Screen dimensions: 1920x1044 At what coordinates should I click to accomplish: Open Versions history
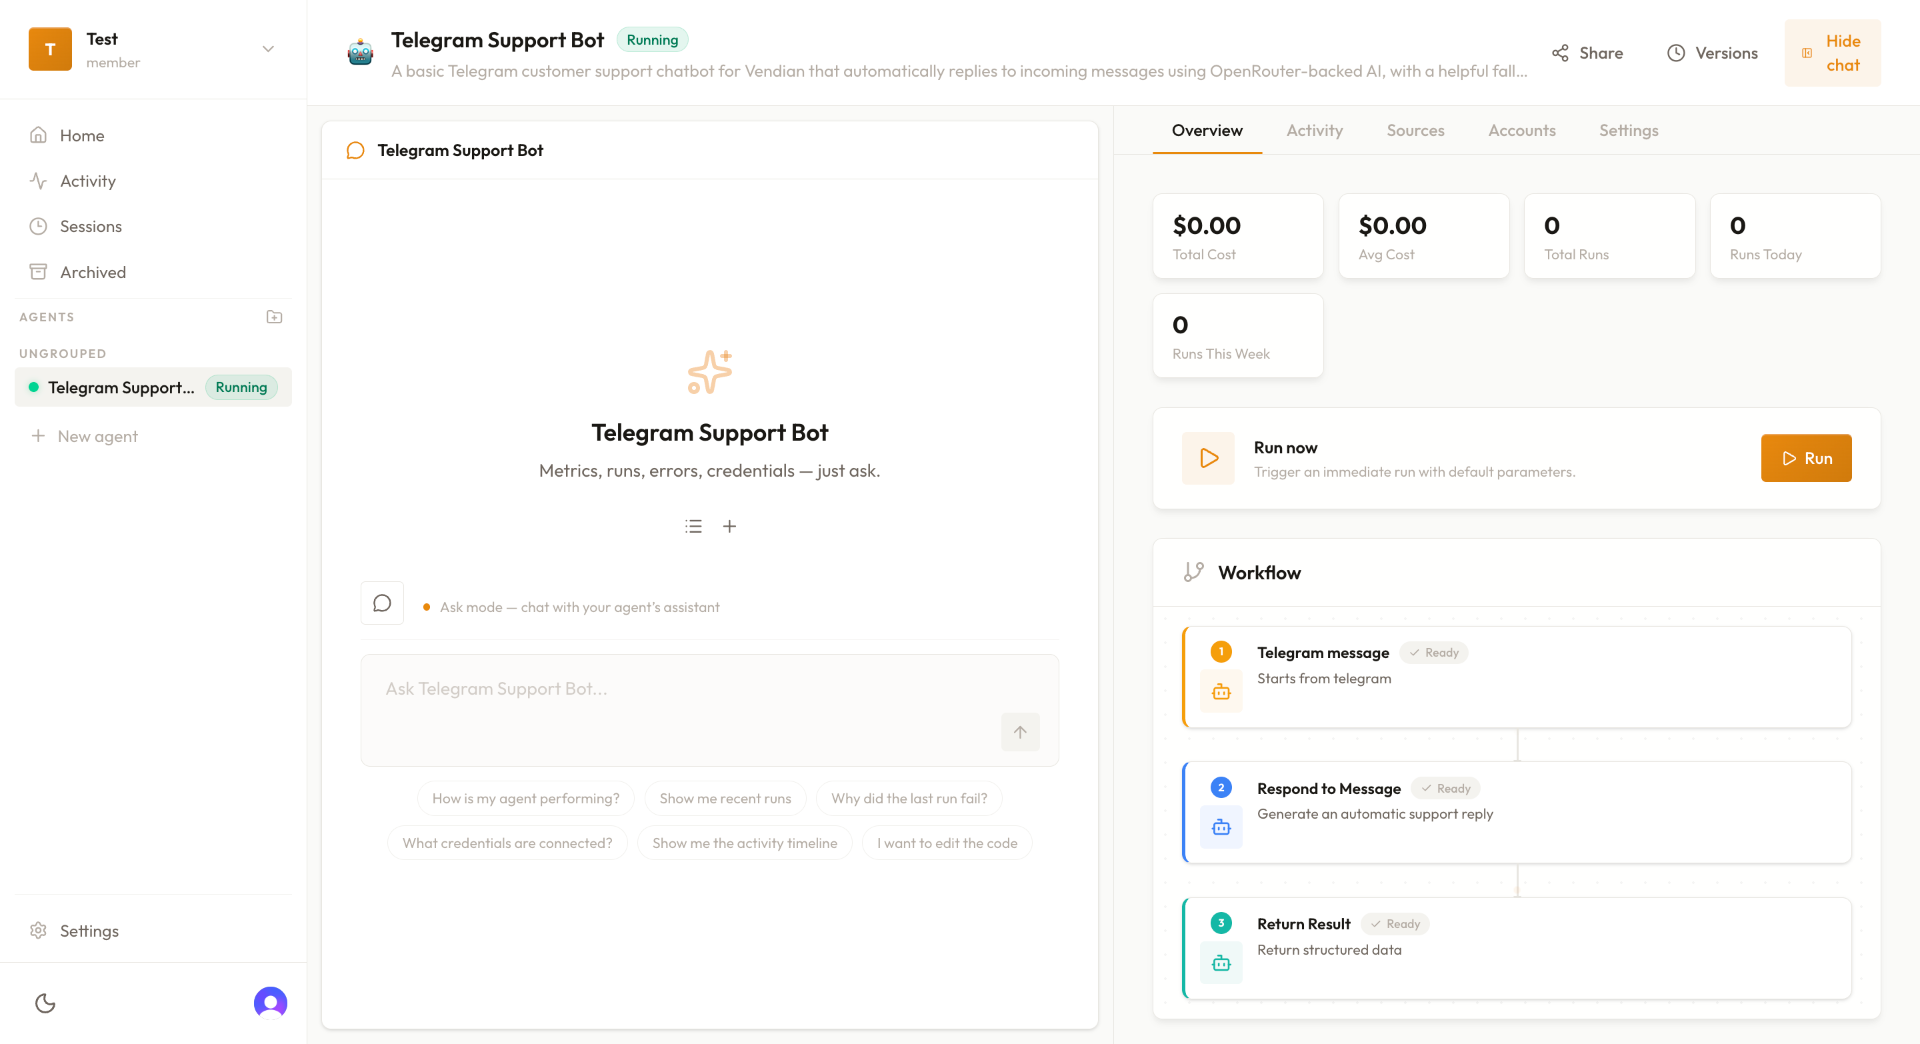coord(1712,53)
